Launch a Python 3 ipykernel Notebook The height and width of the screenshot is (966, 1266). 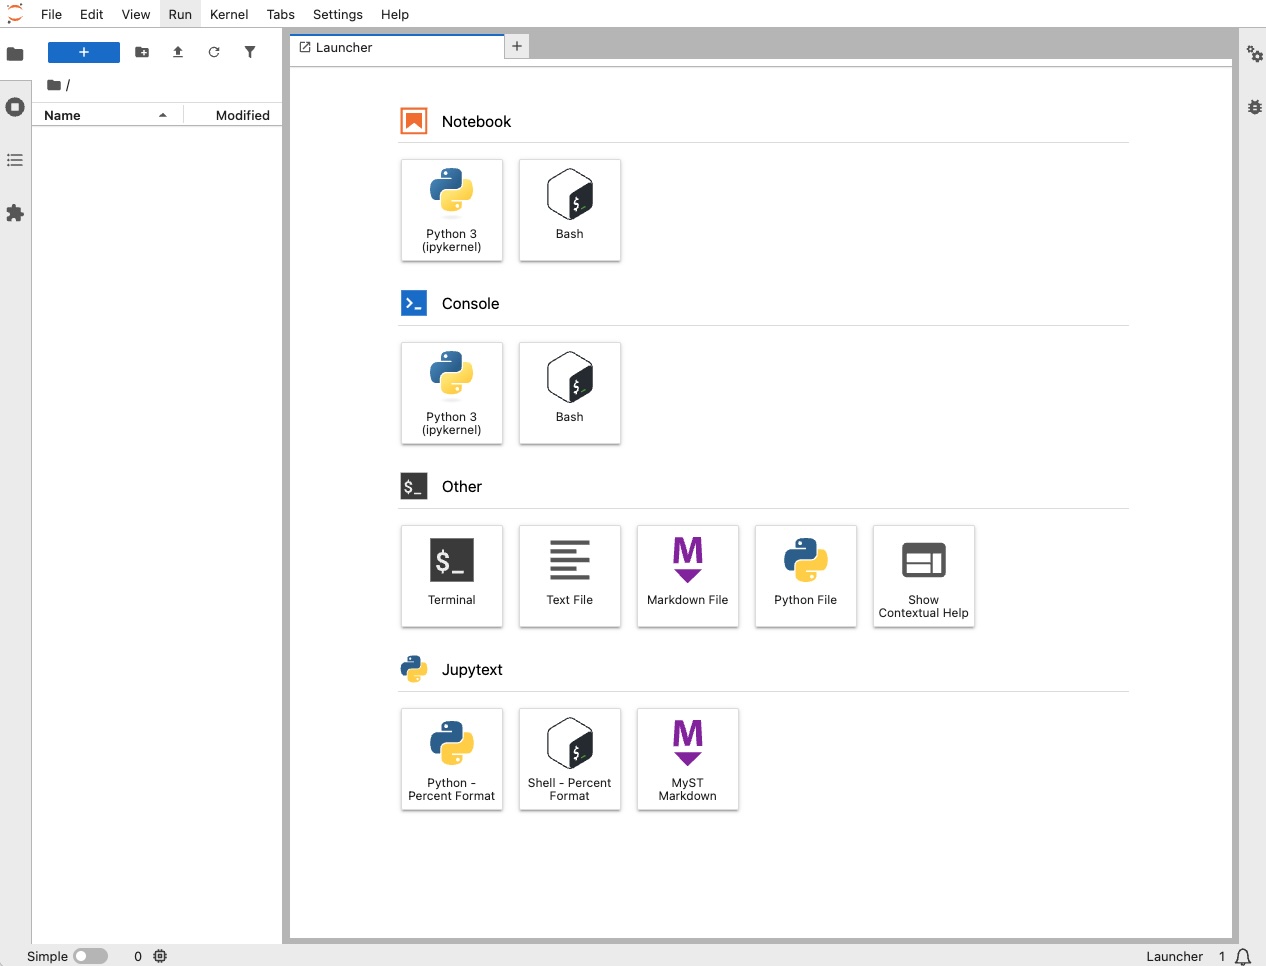coord(452,210)
